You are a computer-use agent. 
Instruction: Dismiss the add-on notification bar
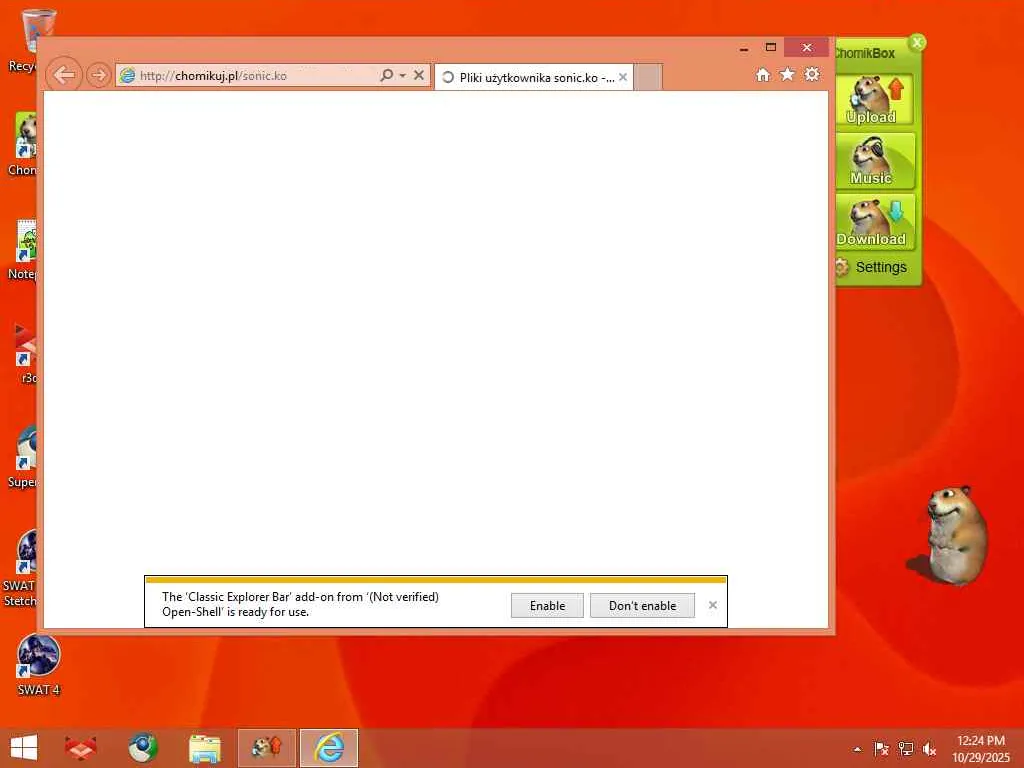712,605
